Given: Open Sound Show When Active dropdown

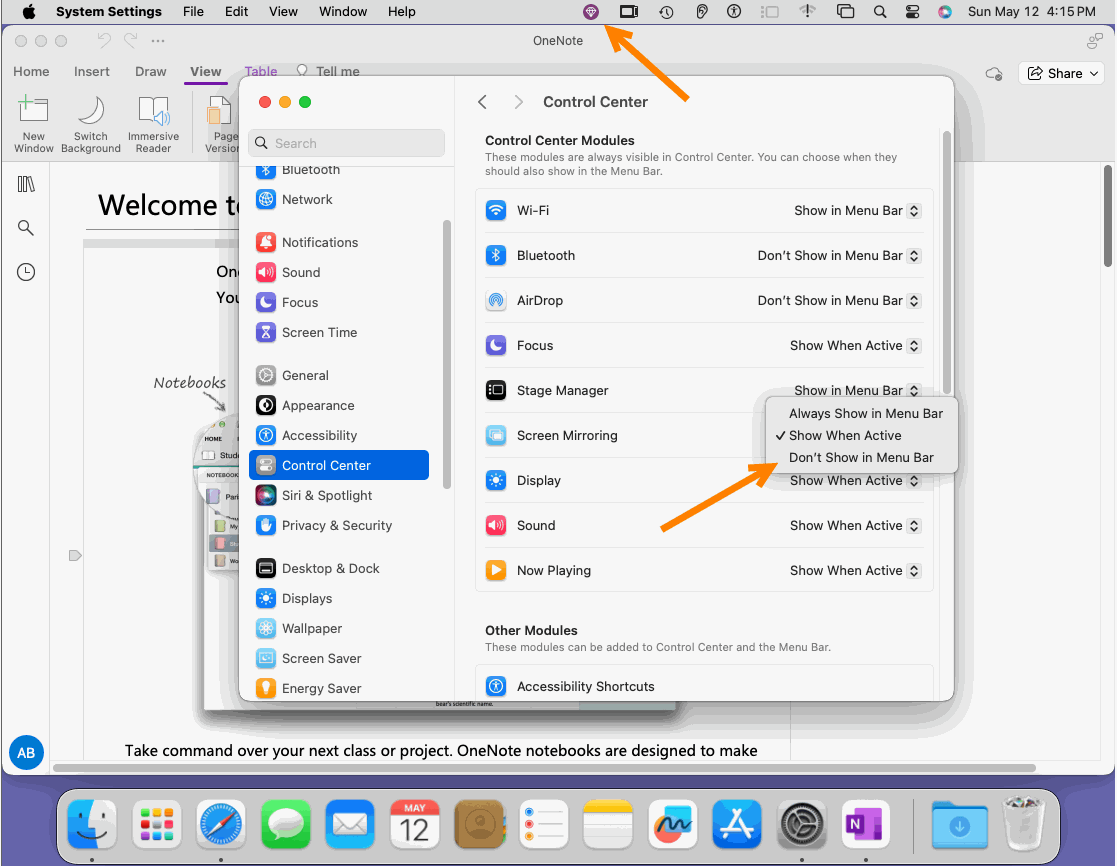Looking at the screenshot, I should [x=856, y=525].
